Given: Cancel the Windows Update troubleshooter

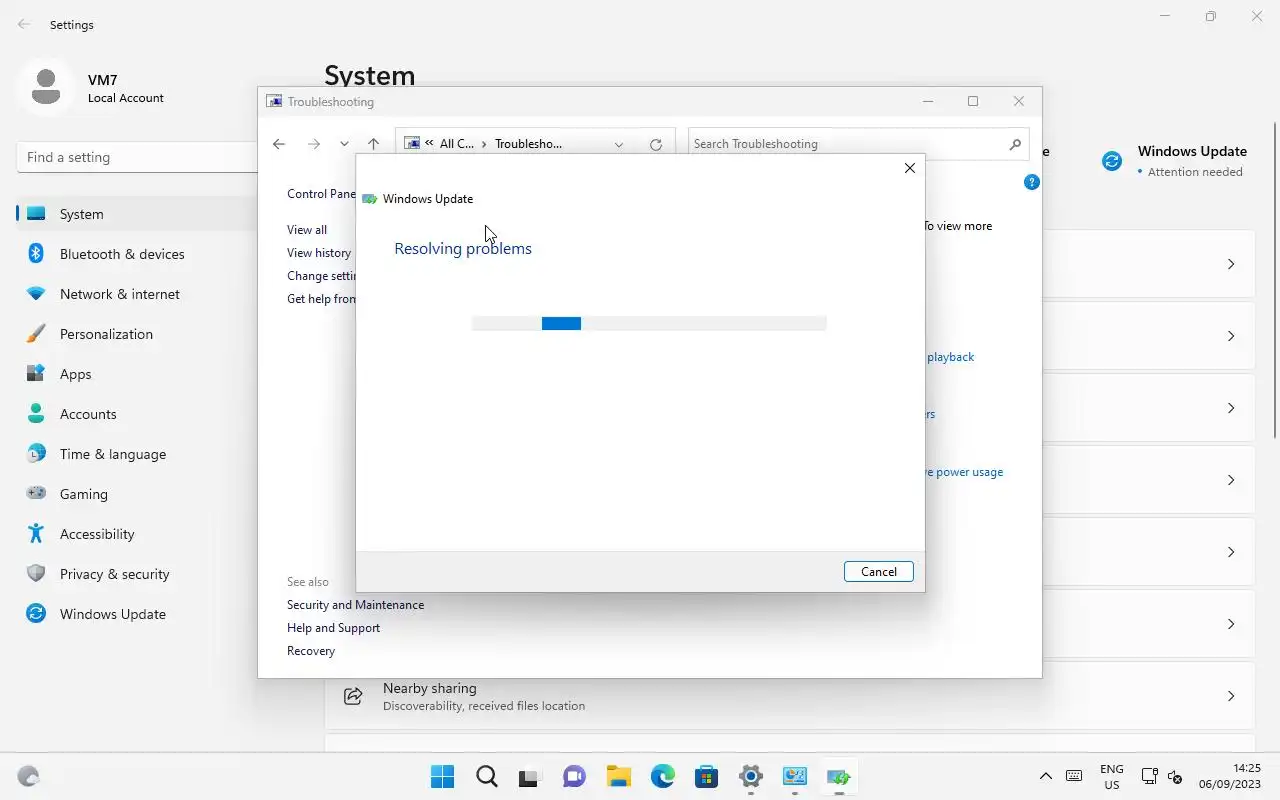Looking at the screenshot, I should click(x=878, y=572).
